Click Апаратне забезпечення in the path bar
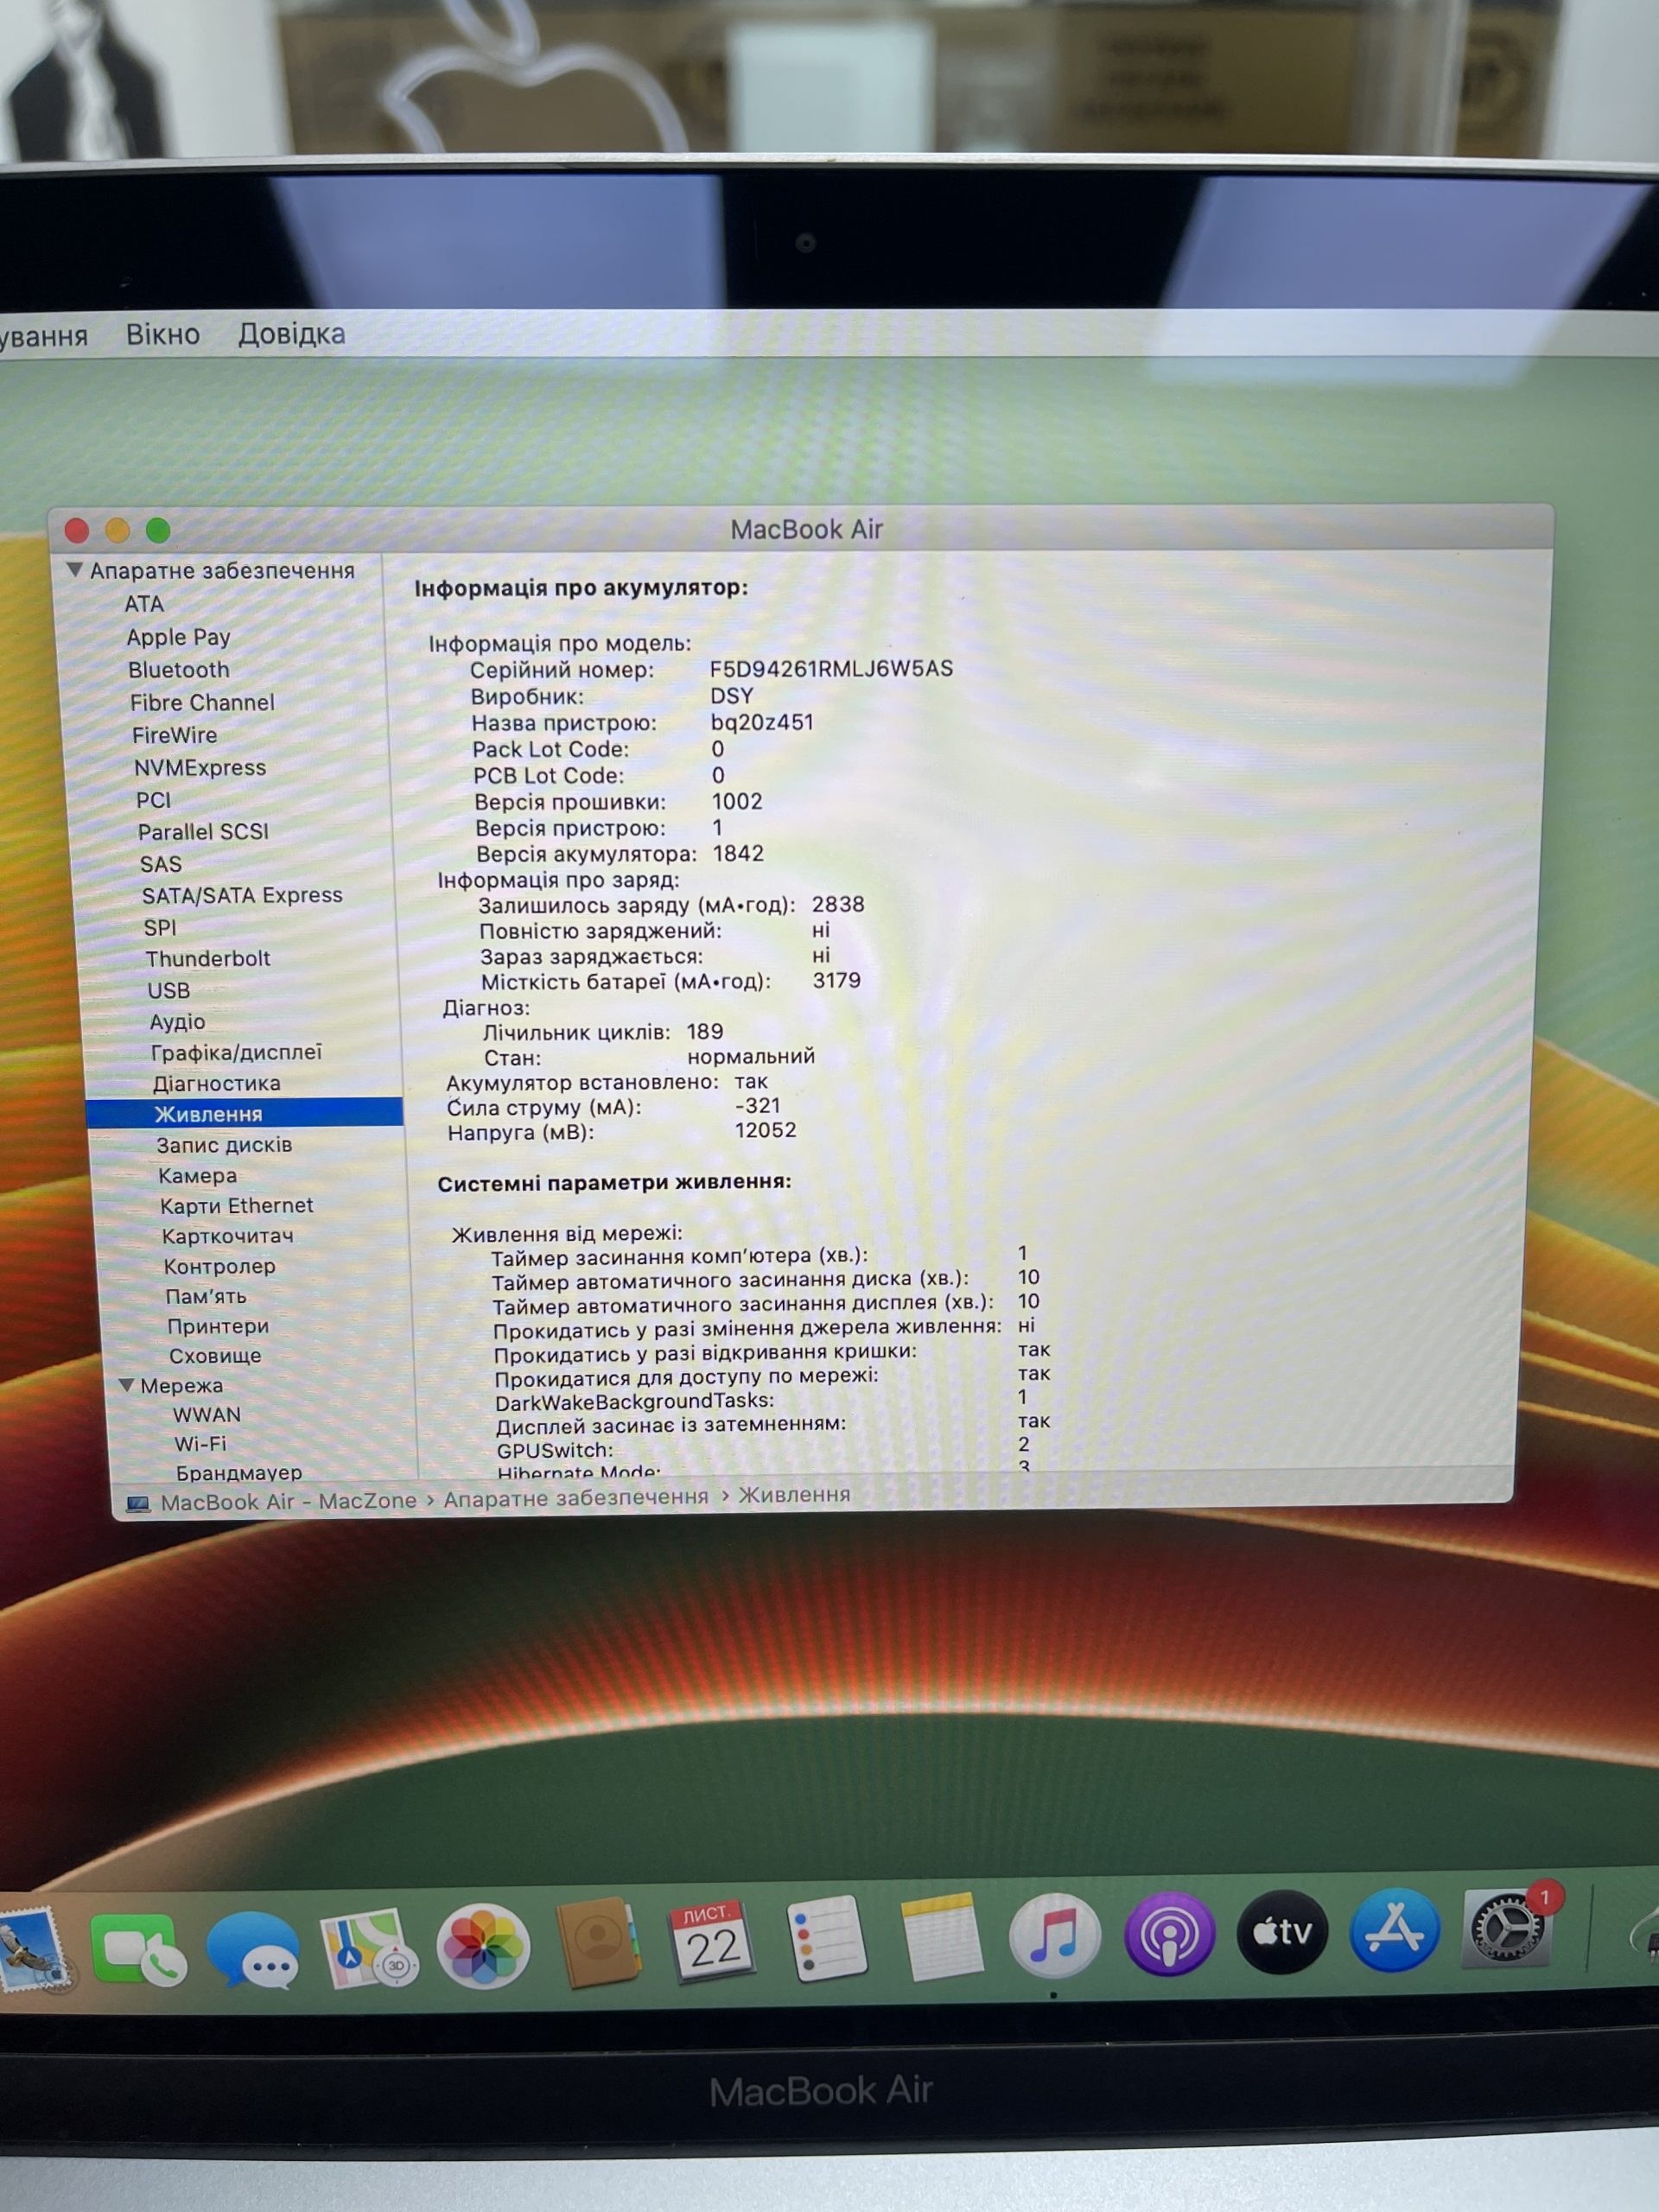The image size is (1659, 2212). coord(576,1498)
